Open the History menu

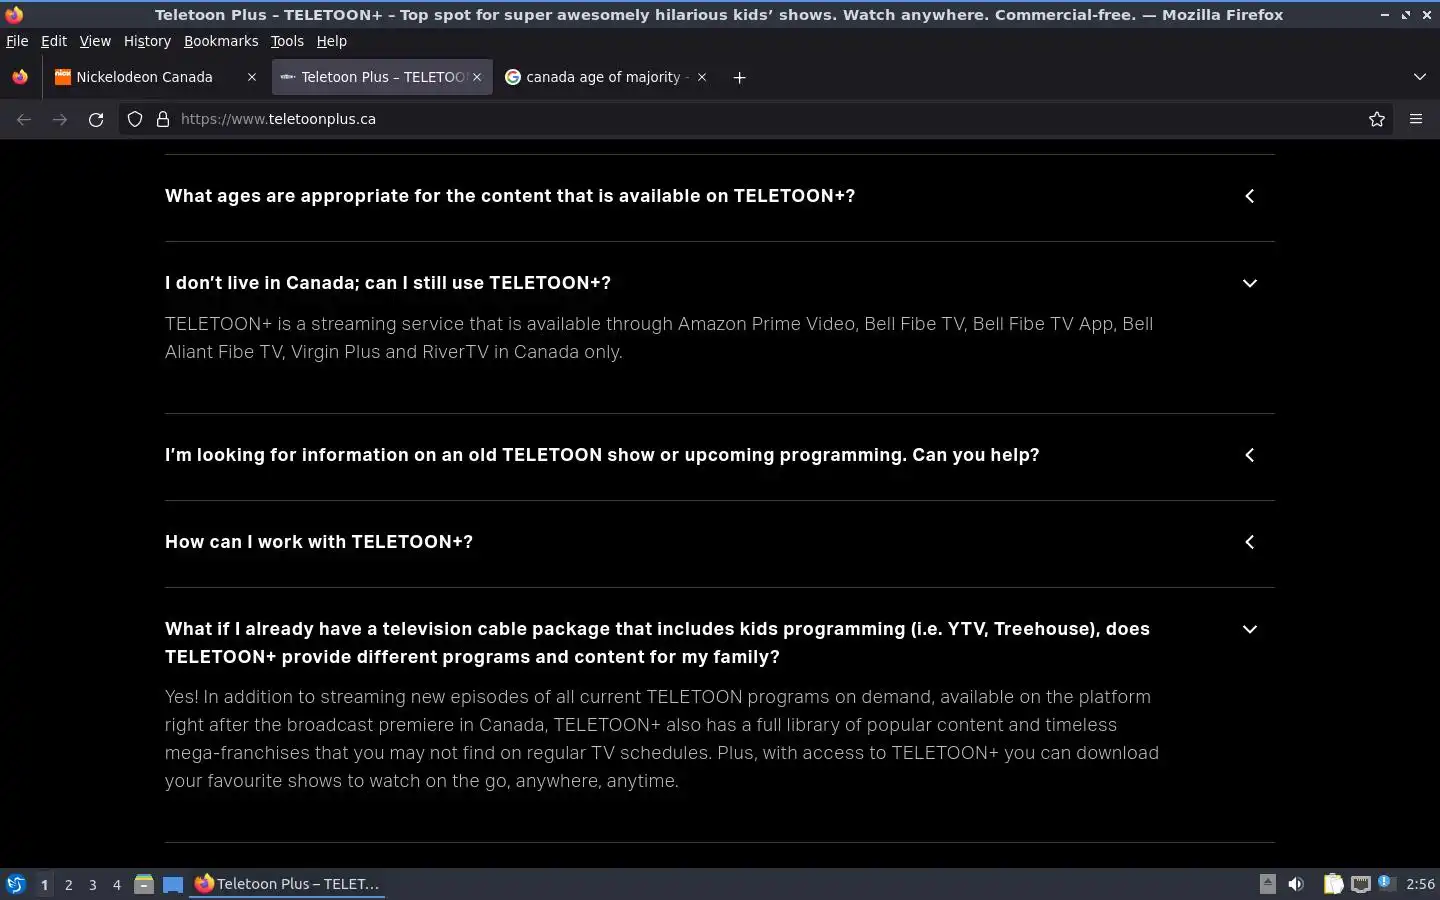(147, 41)
